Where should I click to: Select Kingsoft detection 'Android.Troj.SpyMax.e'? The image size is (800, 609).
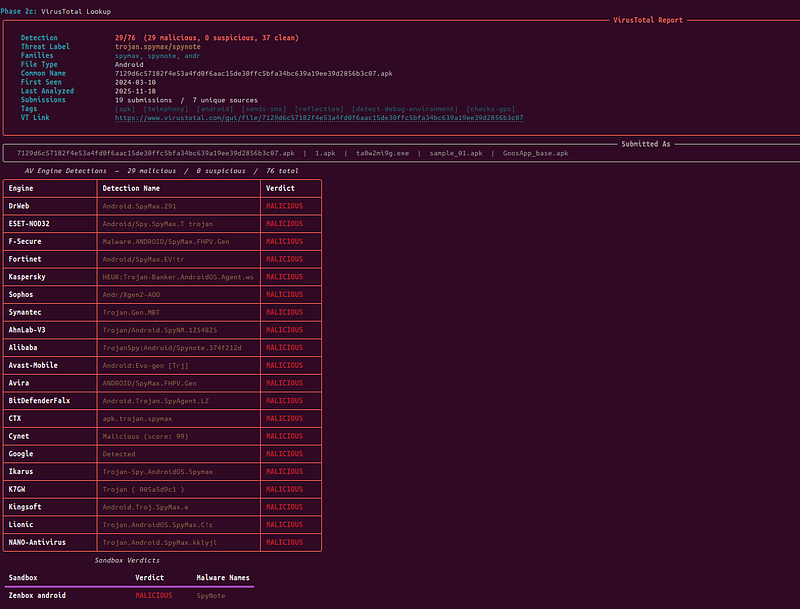tap(145, 507)
